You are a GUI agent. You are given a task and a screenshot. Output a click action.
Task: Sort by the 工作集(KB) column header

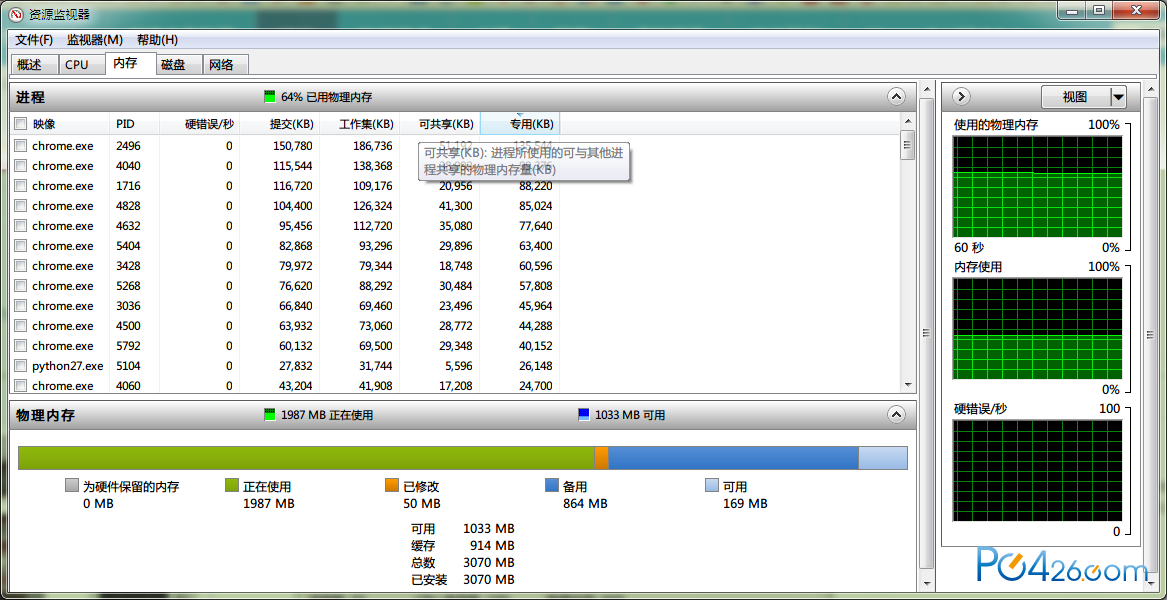coord(359,124)
